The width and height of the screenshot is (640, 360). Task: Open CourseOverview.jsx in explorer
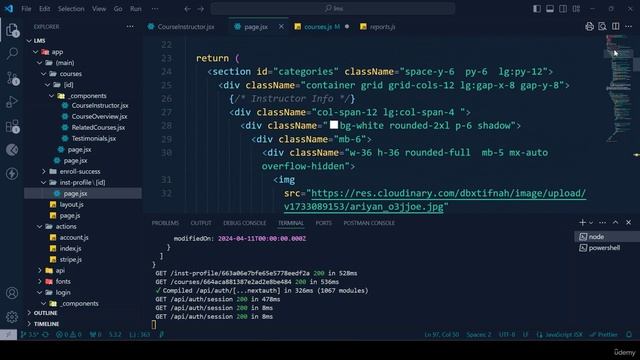coord(99,116)
